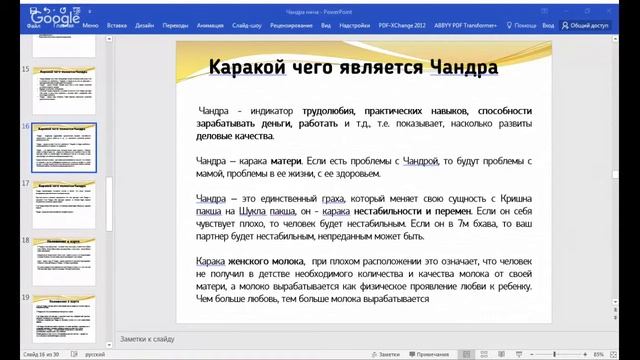640x360 pixels.
Task: Click the Undo arrow icon
Action: pyautogui.click(x=47, y=11)
